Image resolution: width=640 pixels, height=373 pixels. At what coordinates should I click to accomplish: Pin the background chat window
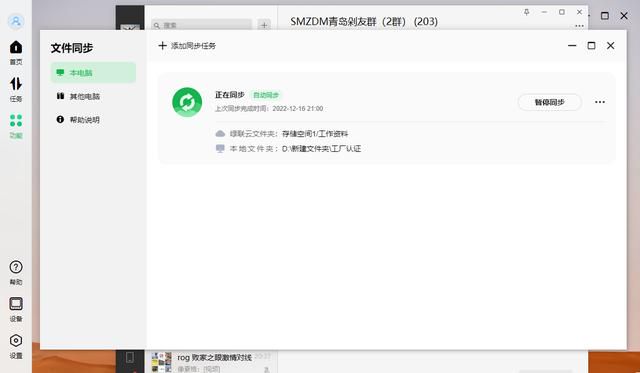point(527,12)
